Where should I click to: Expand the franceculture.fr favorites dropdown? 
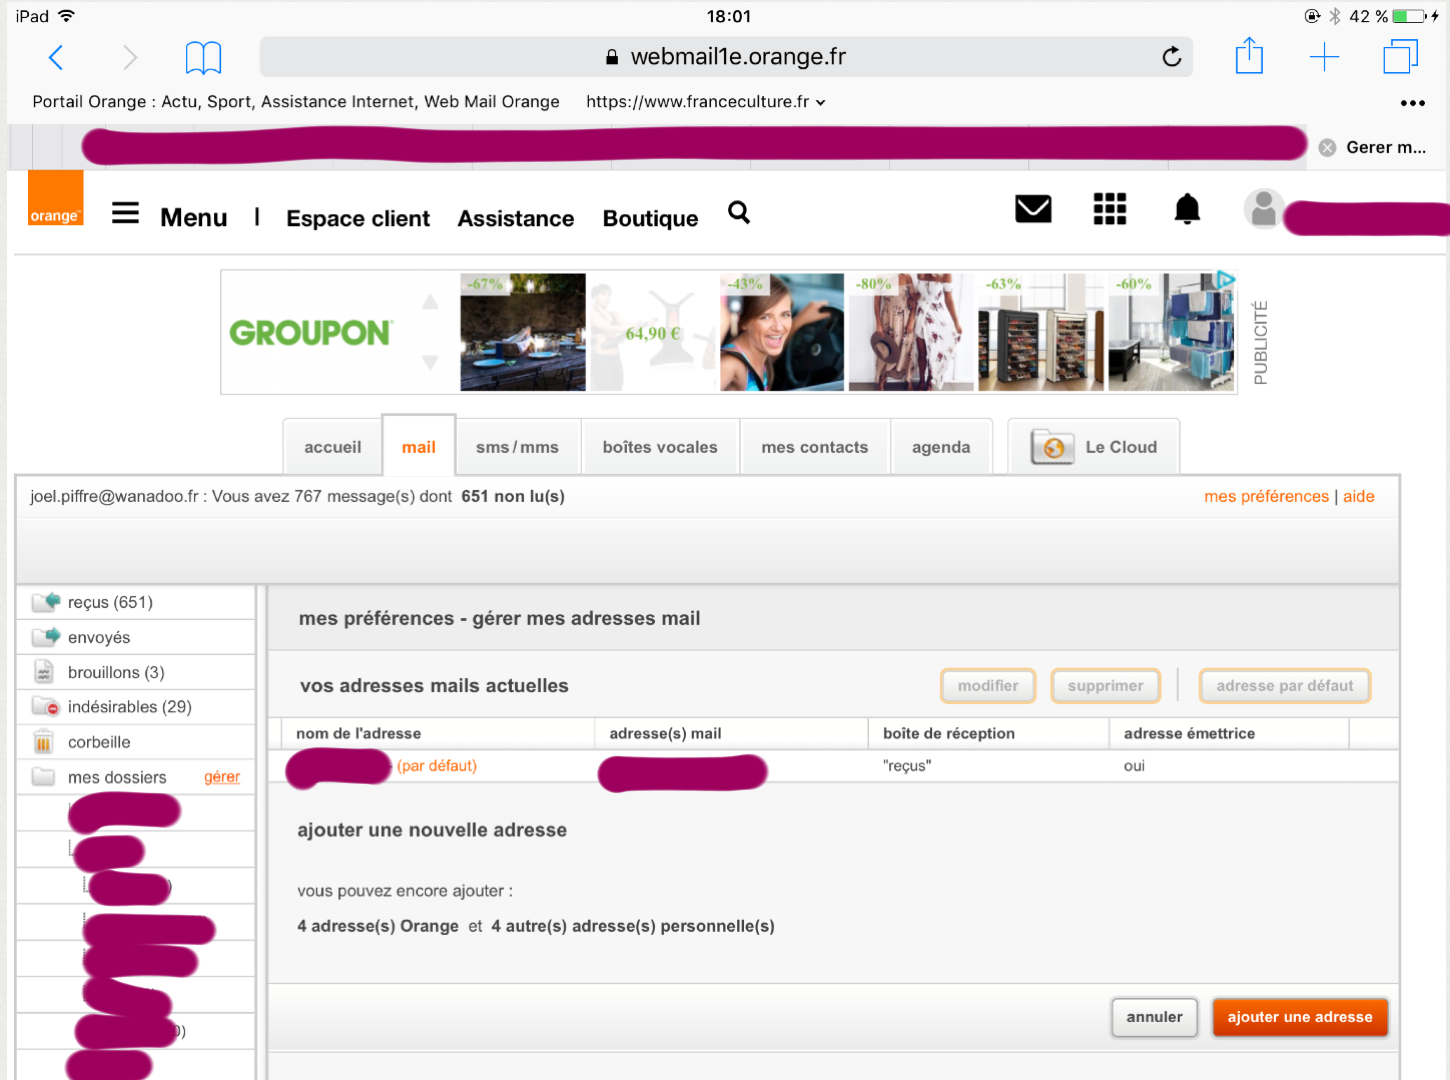(821, 102)
